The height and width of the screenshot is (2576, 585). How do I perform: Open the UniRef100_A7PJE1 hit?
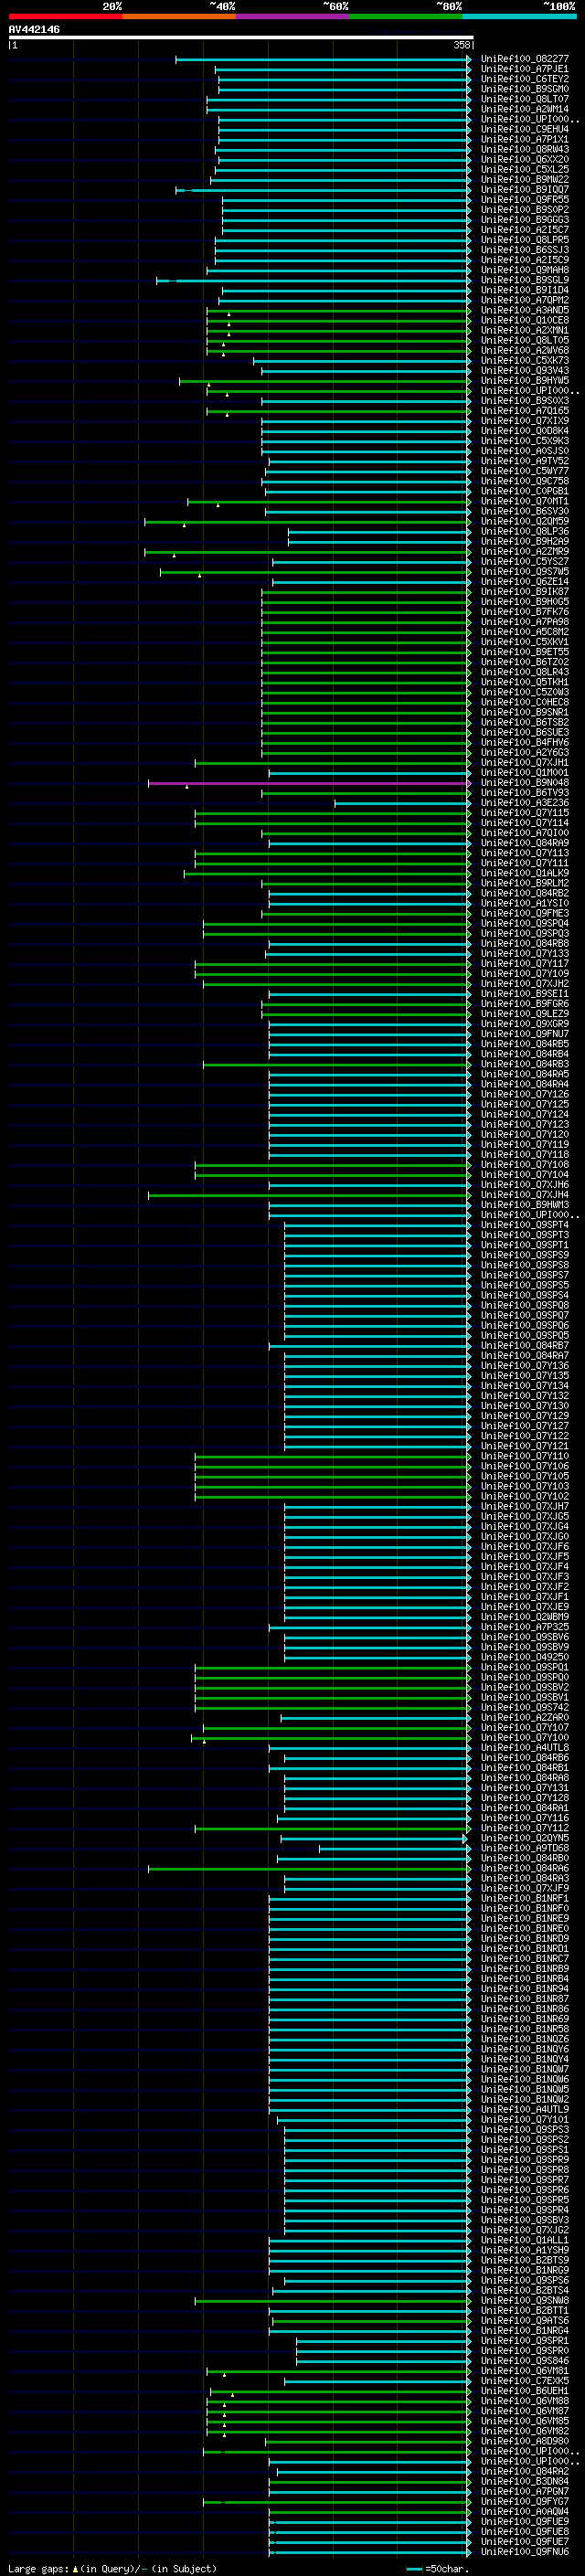coord(524,69)
